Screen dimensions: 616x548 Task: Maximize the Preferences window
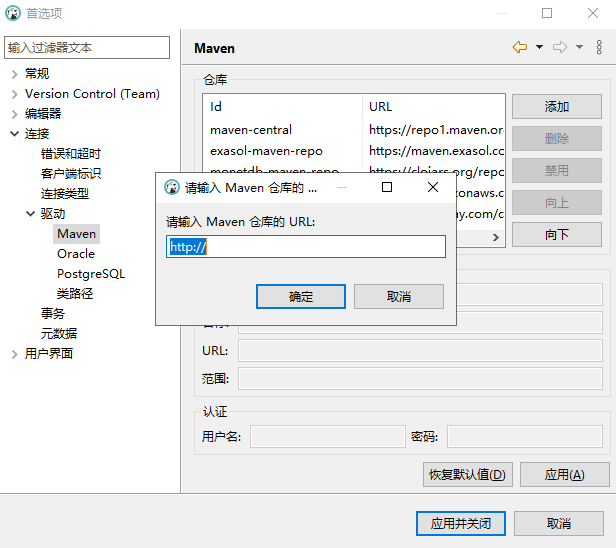pyautogui.click(x=547, y=13)
